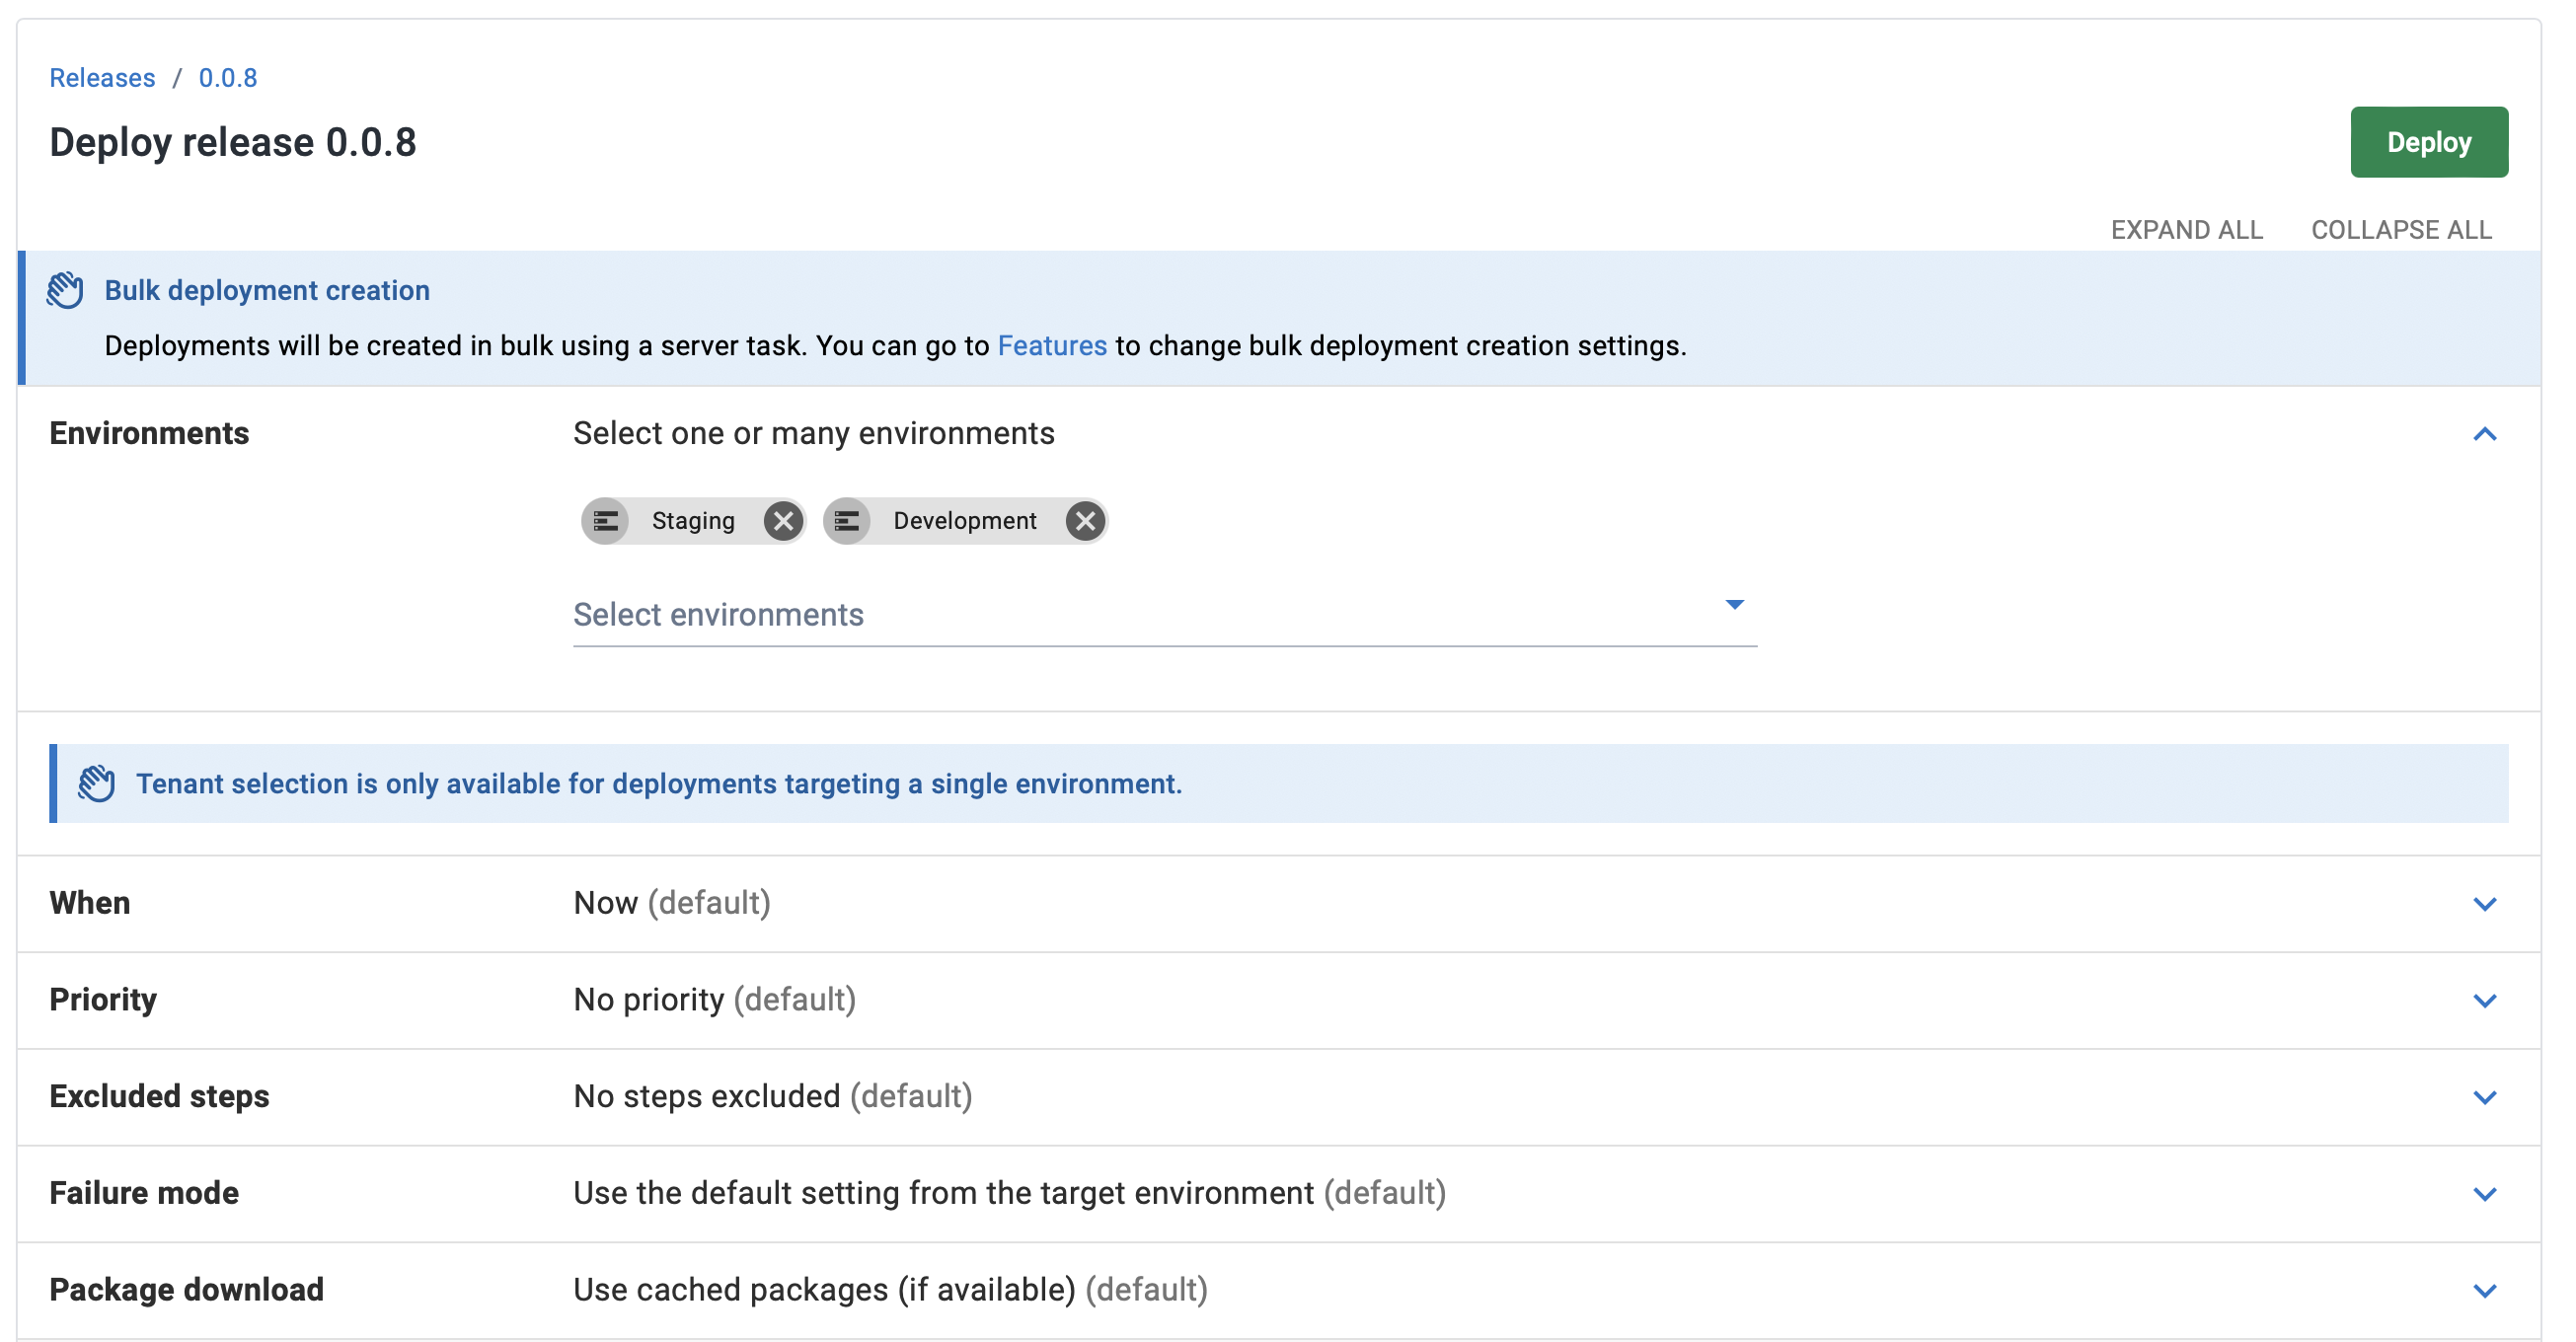Click the Bulk deployment creation hand icon

(66, 290)
